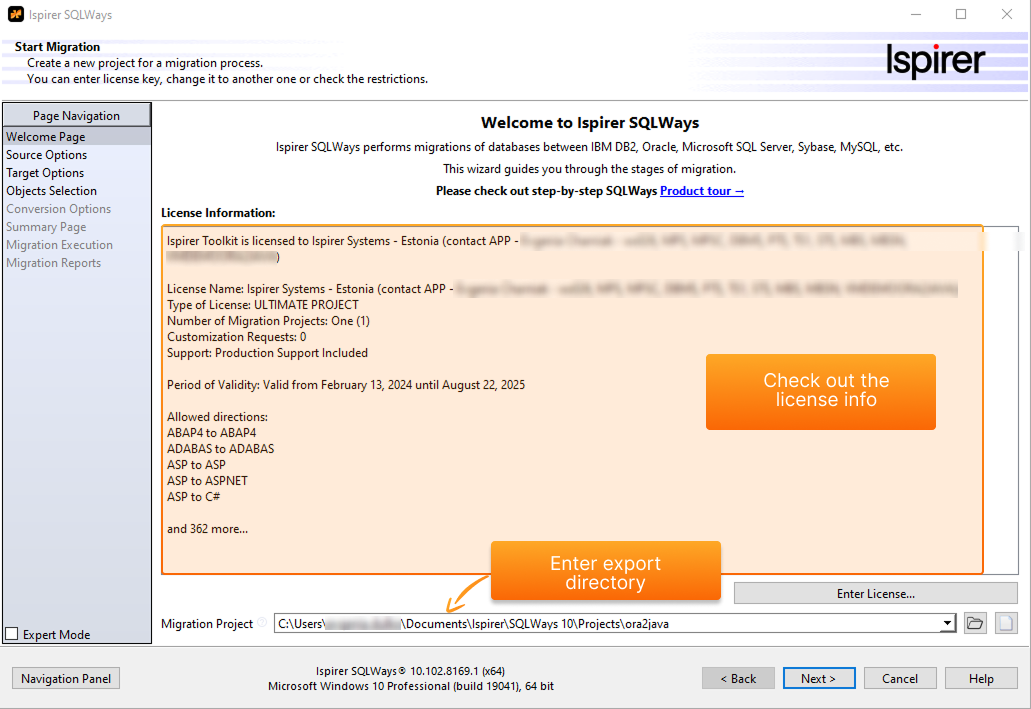Click the new project document icon
The width and height of the screenshot is (1031, 709).
1004,622
